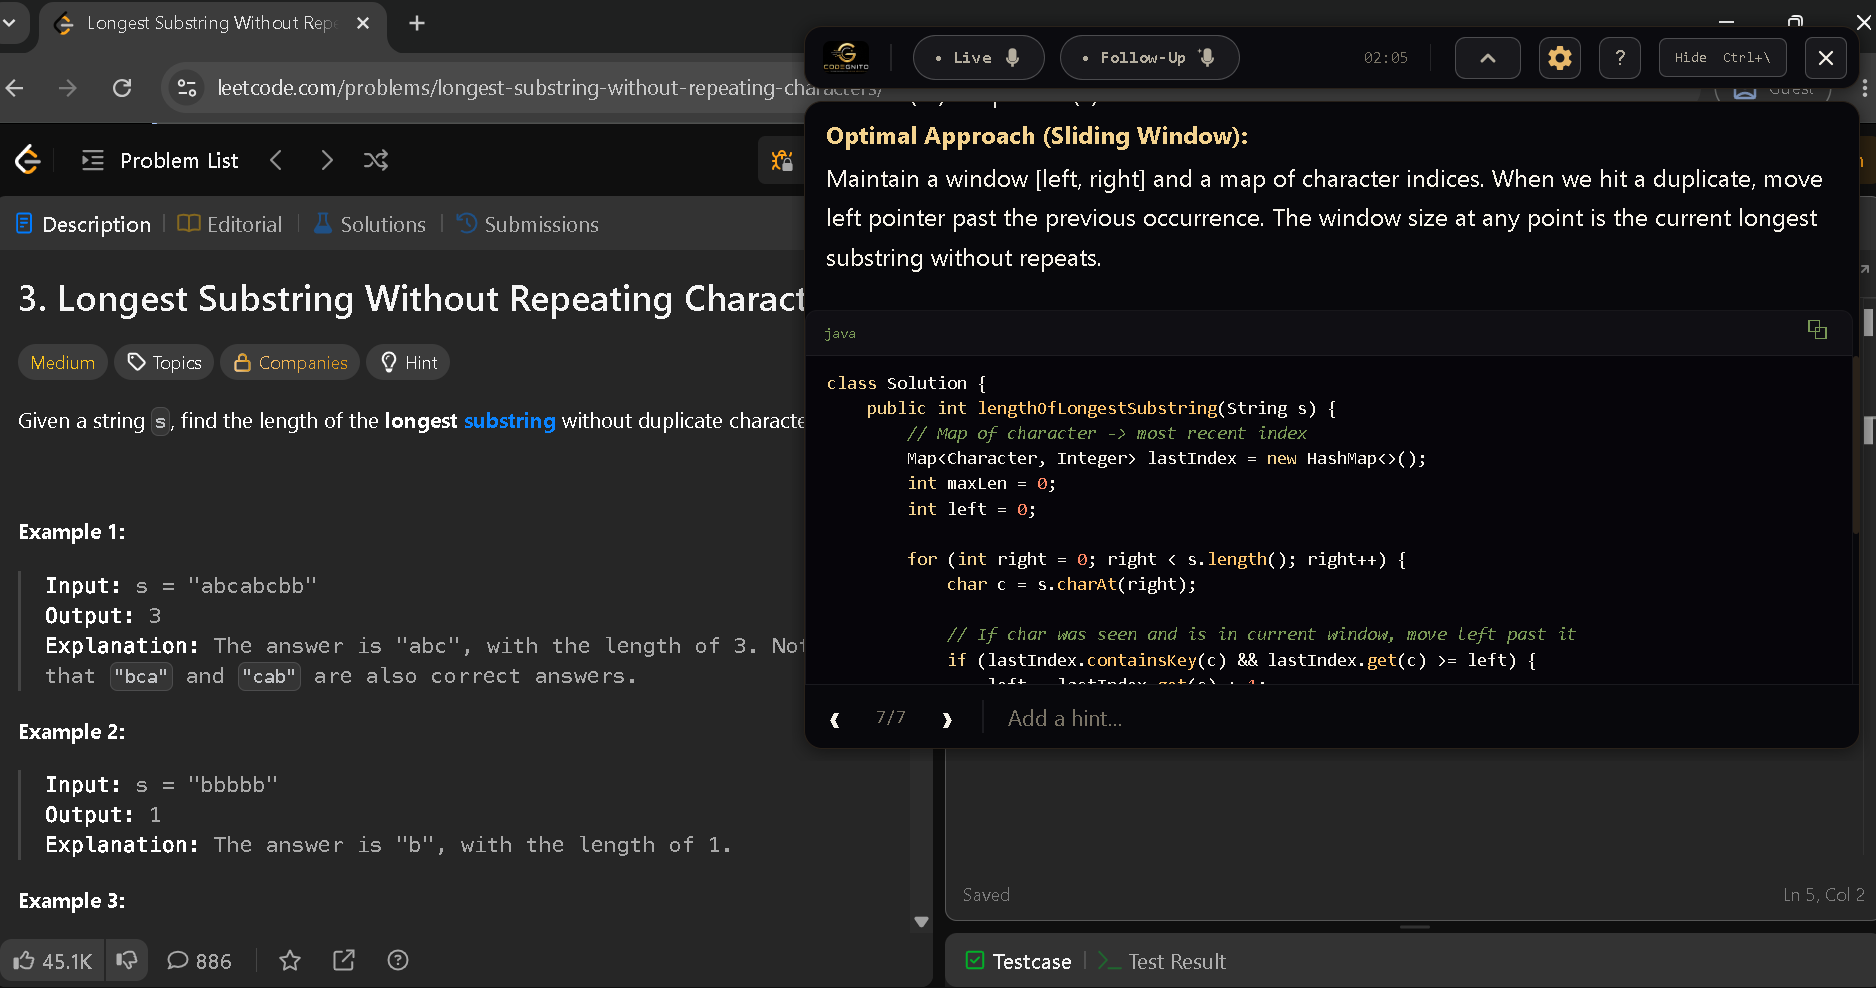Click the 02:05 timer text
Image resolution: width=1876 pixels, height=988 pixels.
click(1385, 58)
